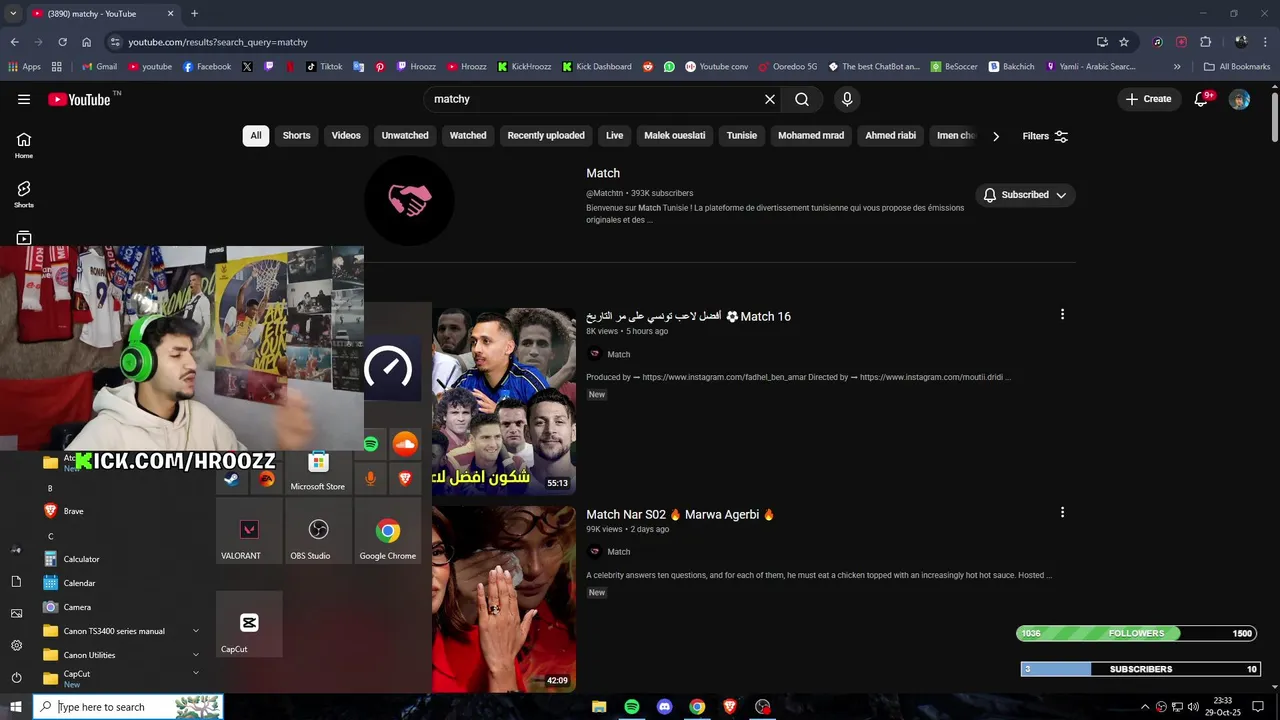Open Start menu Settings gear
This screenshot has height=720, width=1280.
[x=16, y=645]
